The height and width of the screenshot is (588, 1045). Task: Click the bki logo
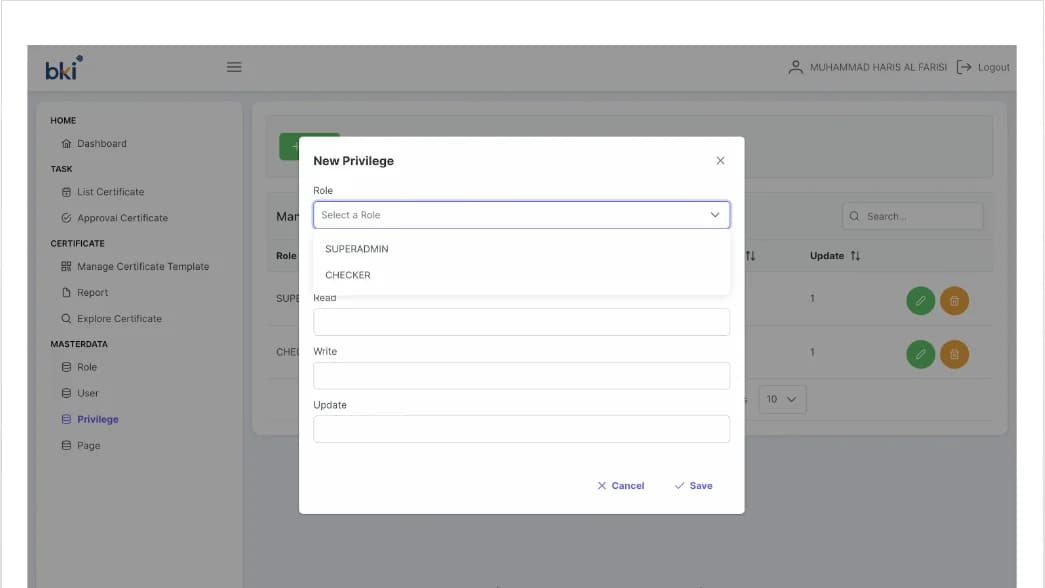click(64, 67)
